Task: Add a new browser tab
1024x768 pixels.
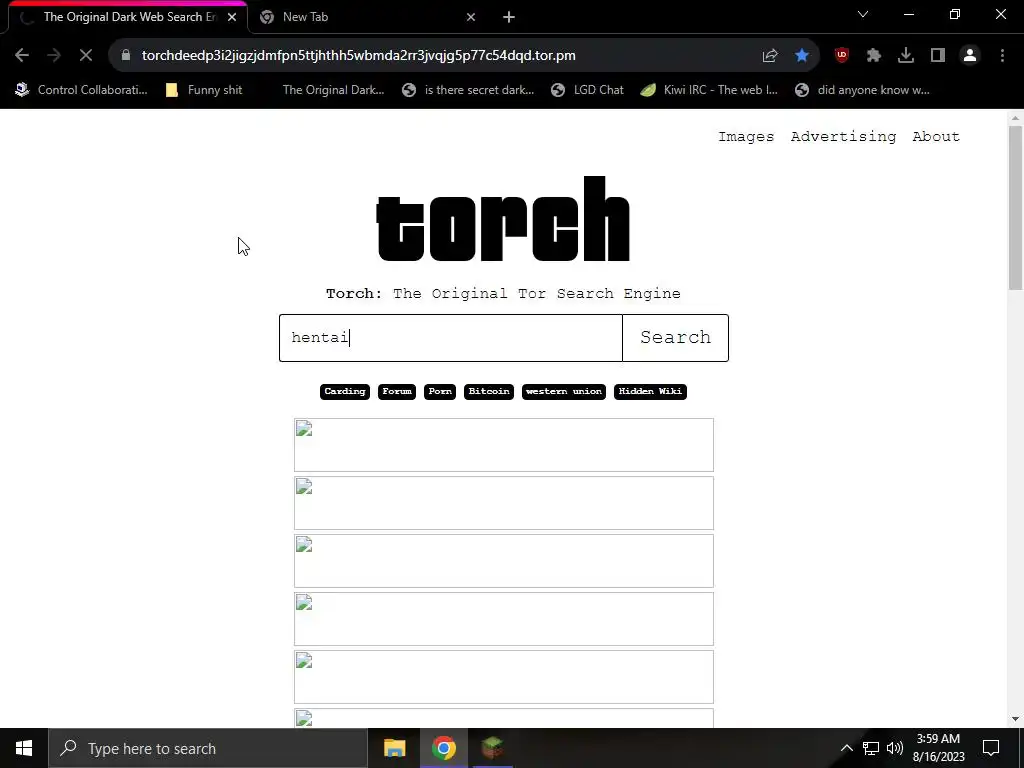Action: [x=509, y=17]
